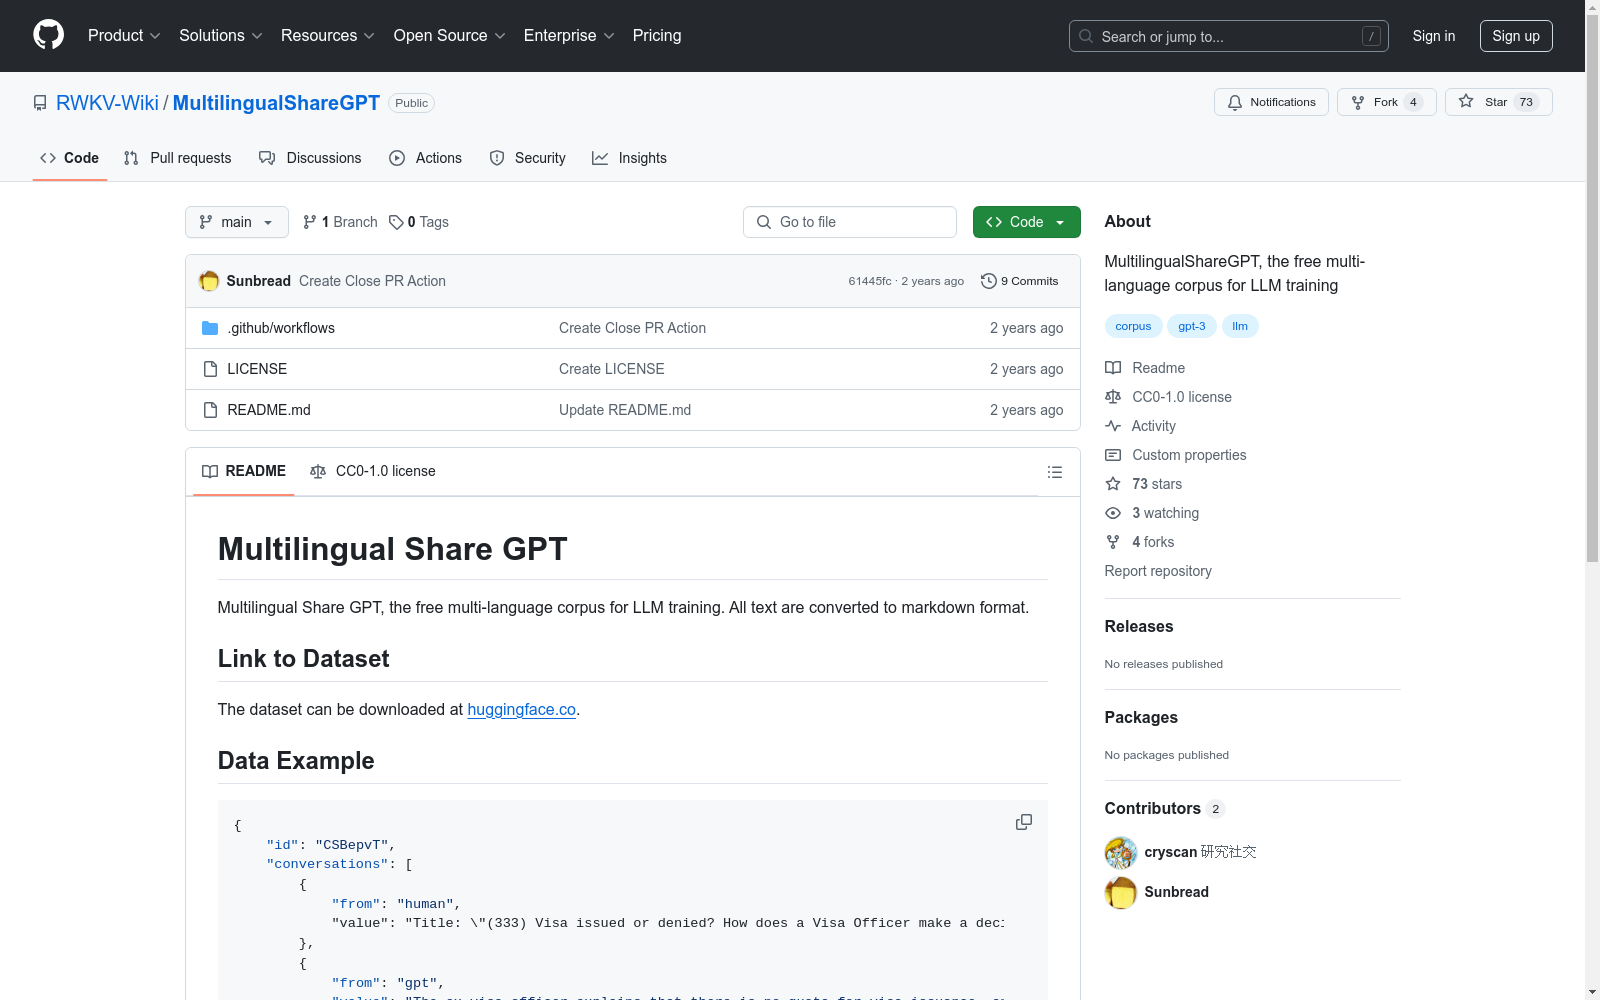Open the Create LICENSE commit message
Screen dimensions: 1600x1000
click(x=612, y=369)
